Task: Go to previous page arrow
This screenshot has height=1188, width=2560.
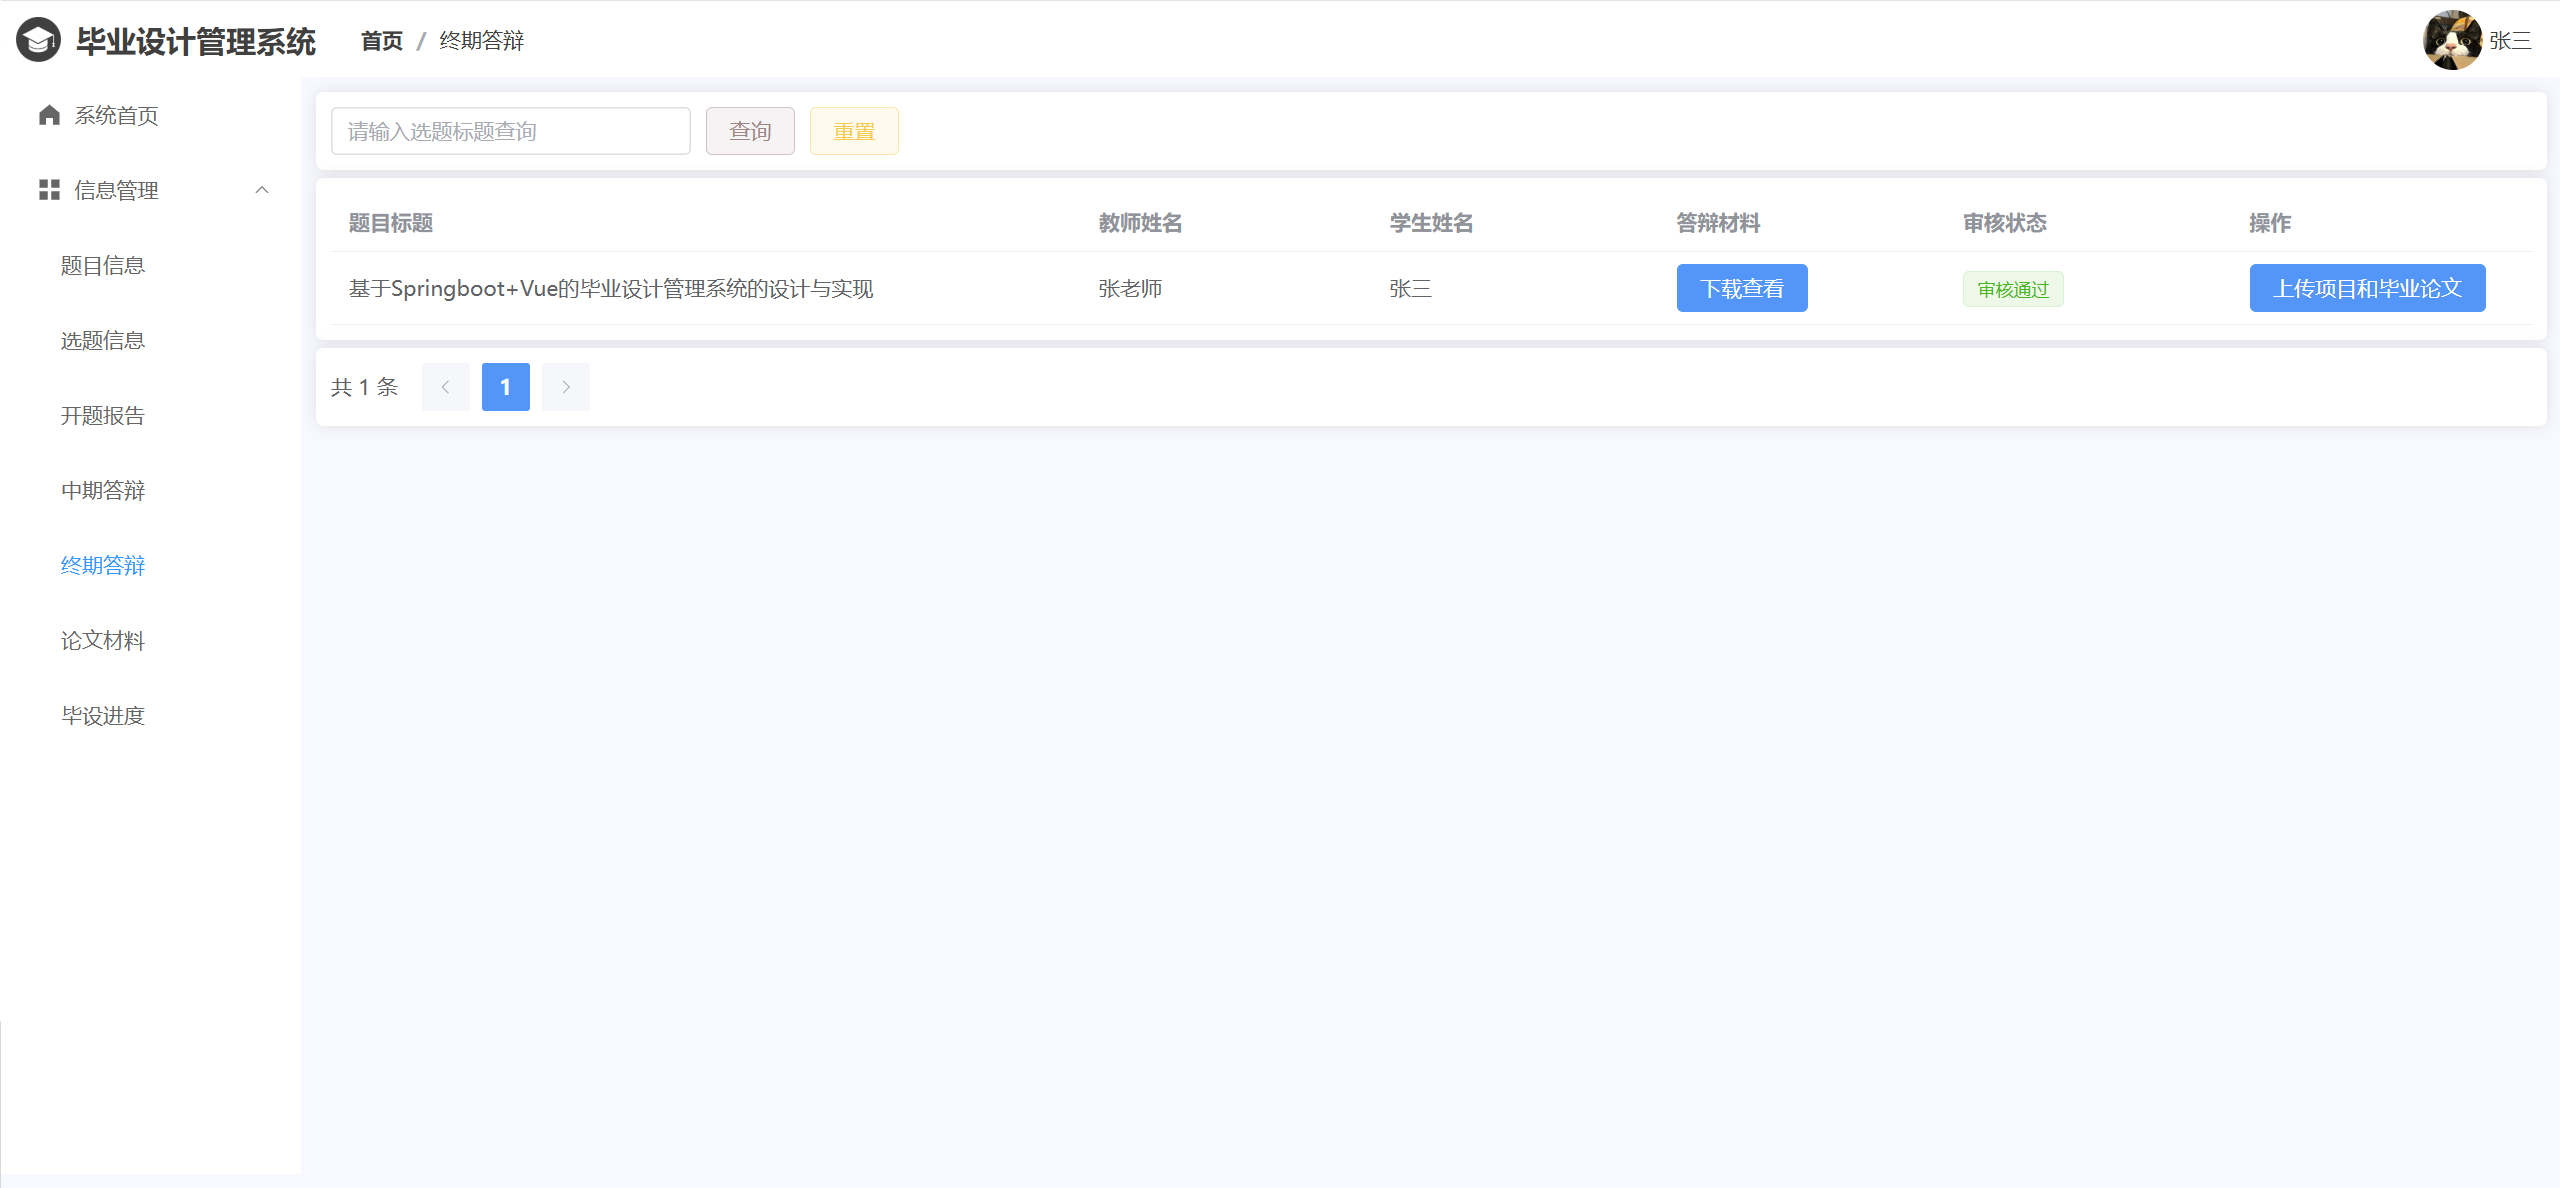Action: coord(446,387)
